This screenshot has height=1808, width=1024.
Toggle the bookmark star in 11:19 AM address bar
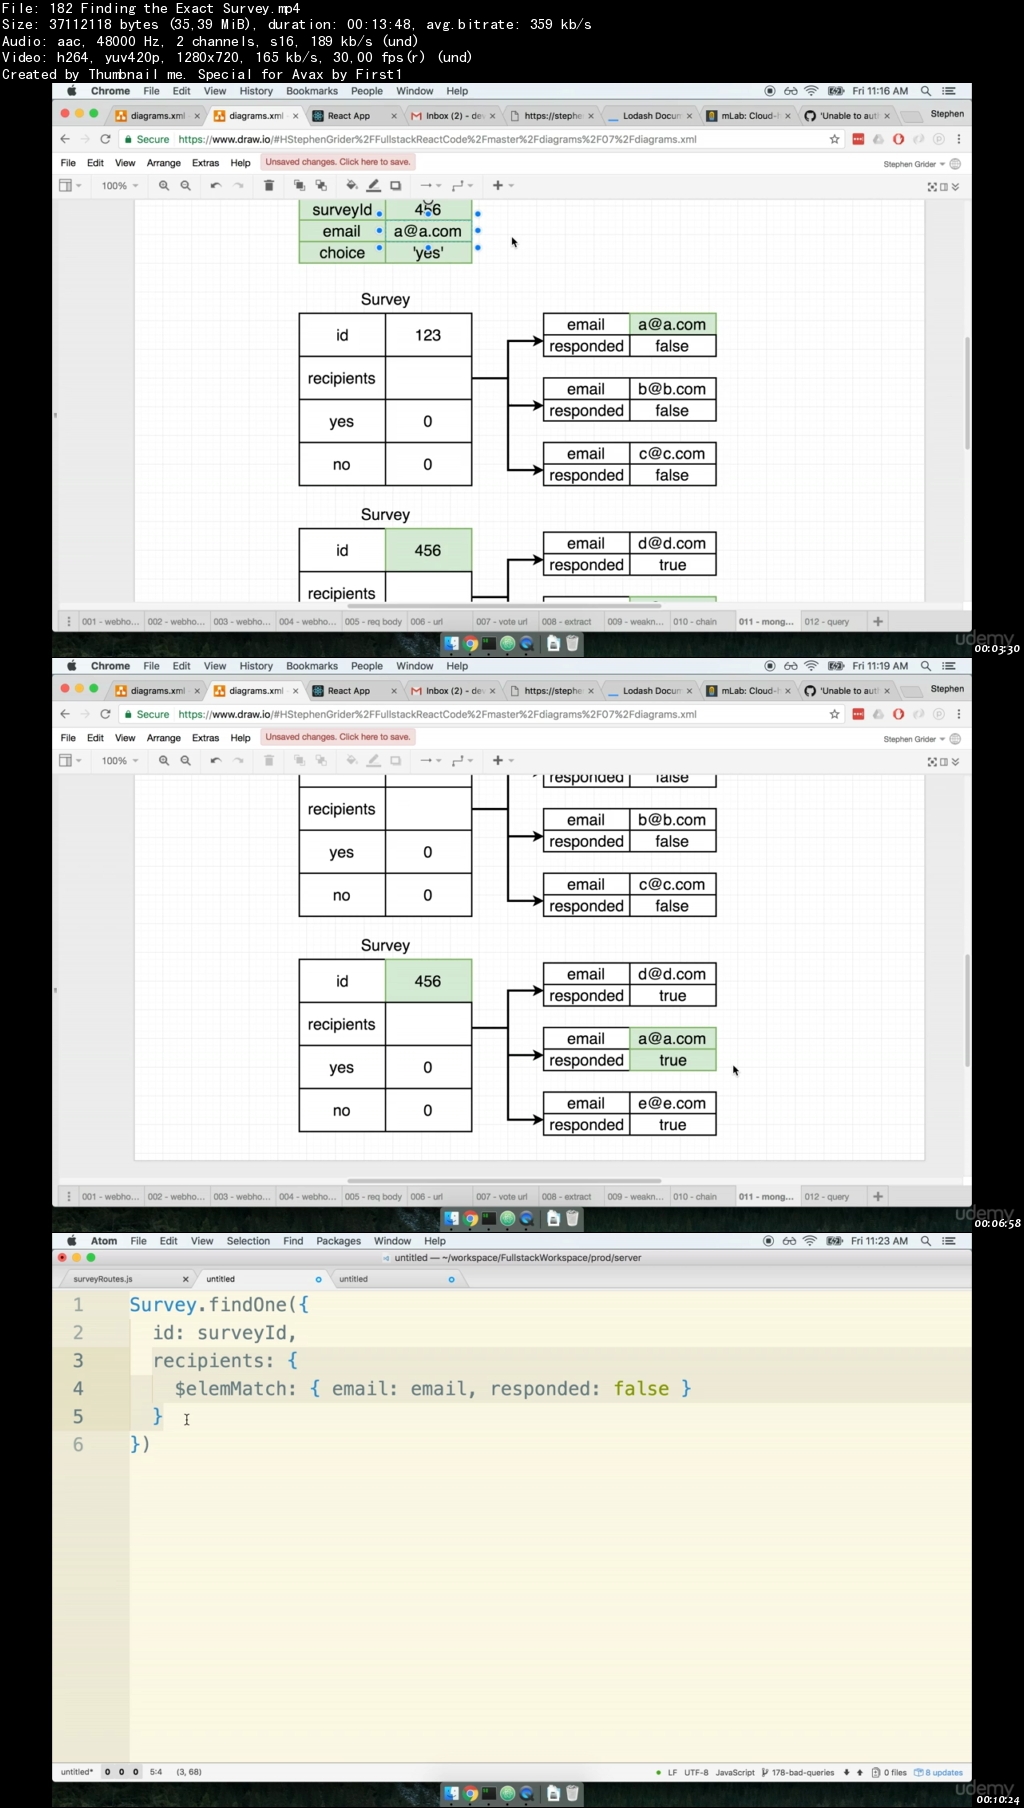[835, 714]
